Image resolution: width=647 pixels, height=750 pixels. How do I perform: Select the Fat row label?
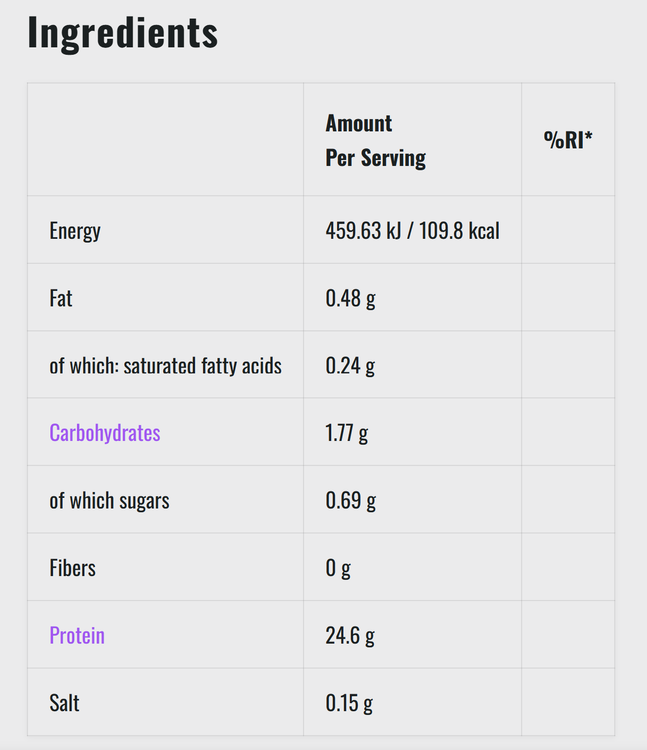(61, 298)
